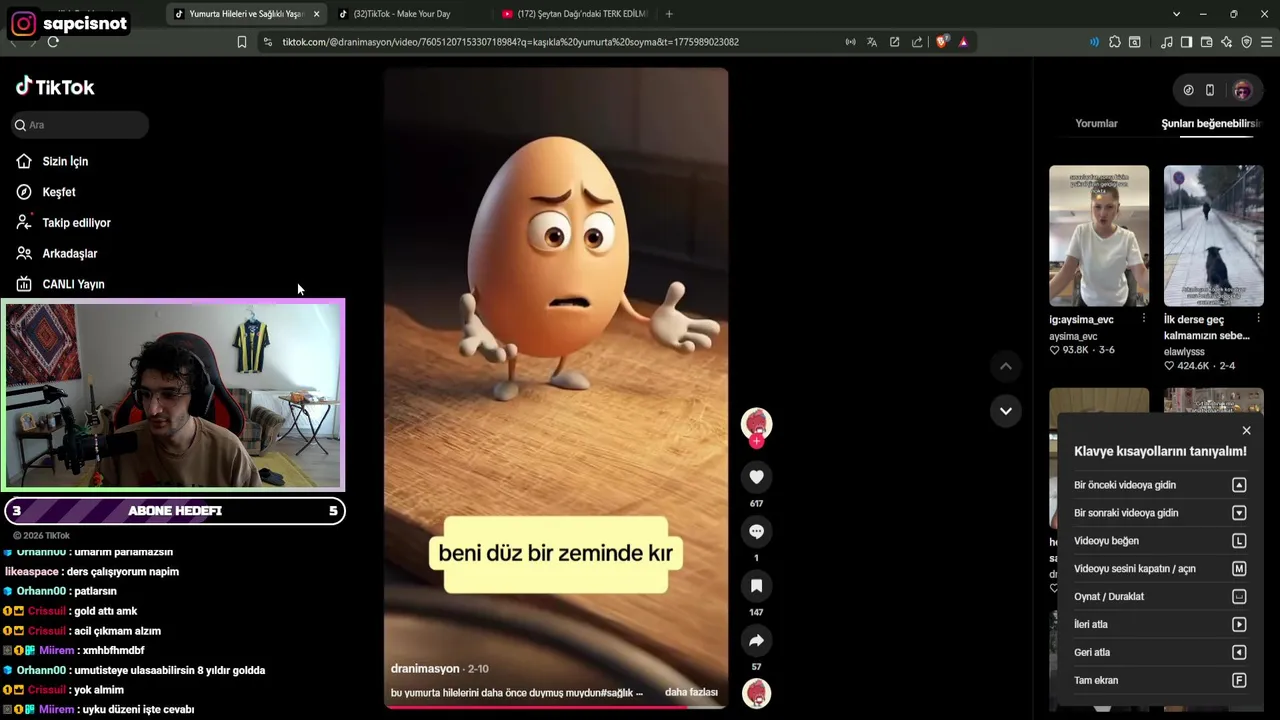Open options for İlk derse geç video
Screen dimensions: 1280x720
click(x=1258, y=318)
